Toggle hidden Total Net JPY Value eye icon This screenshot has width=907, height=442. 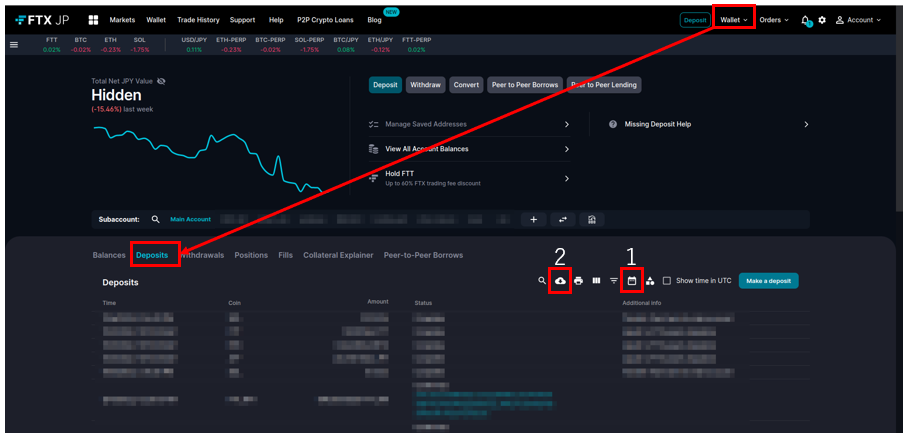click(x=161, y=81)
